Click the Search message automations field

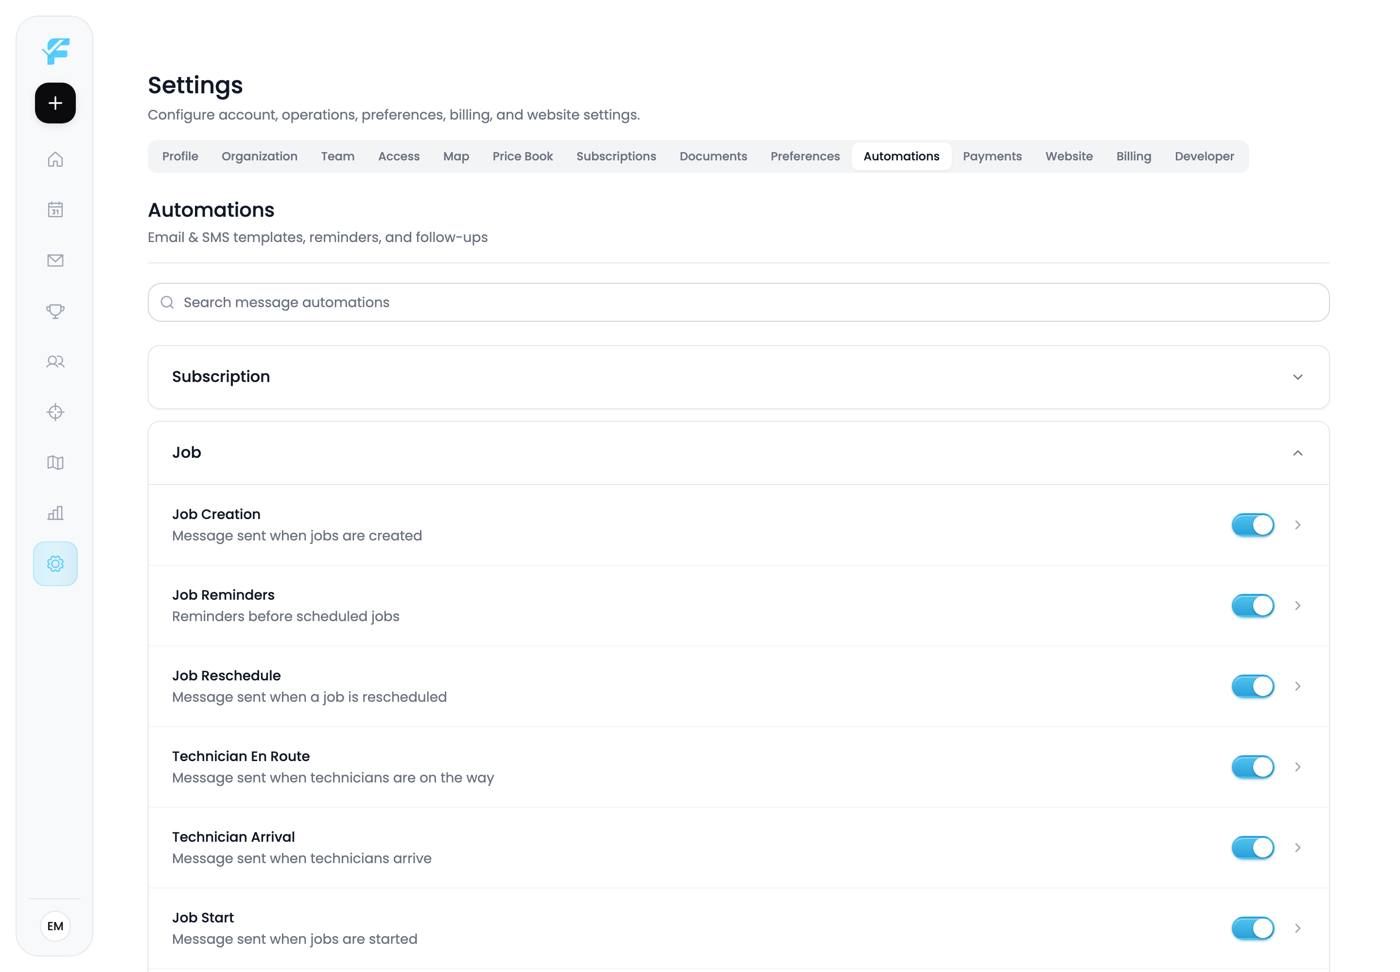click(738, 302)
